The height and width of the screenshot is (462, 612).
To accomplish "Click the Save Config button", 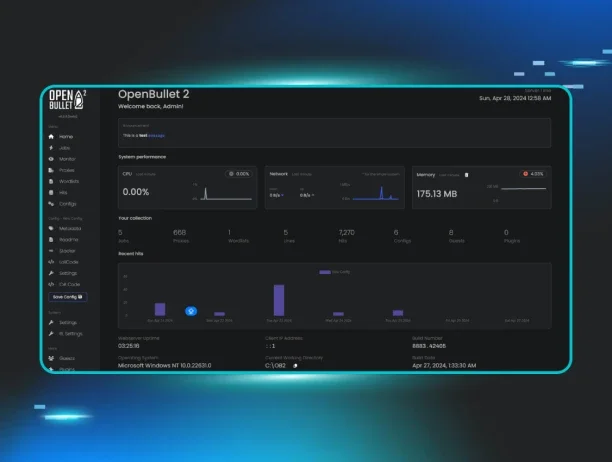I will [68, 297].
